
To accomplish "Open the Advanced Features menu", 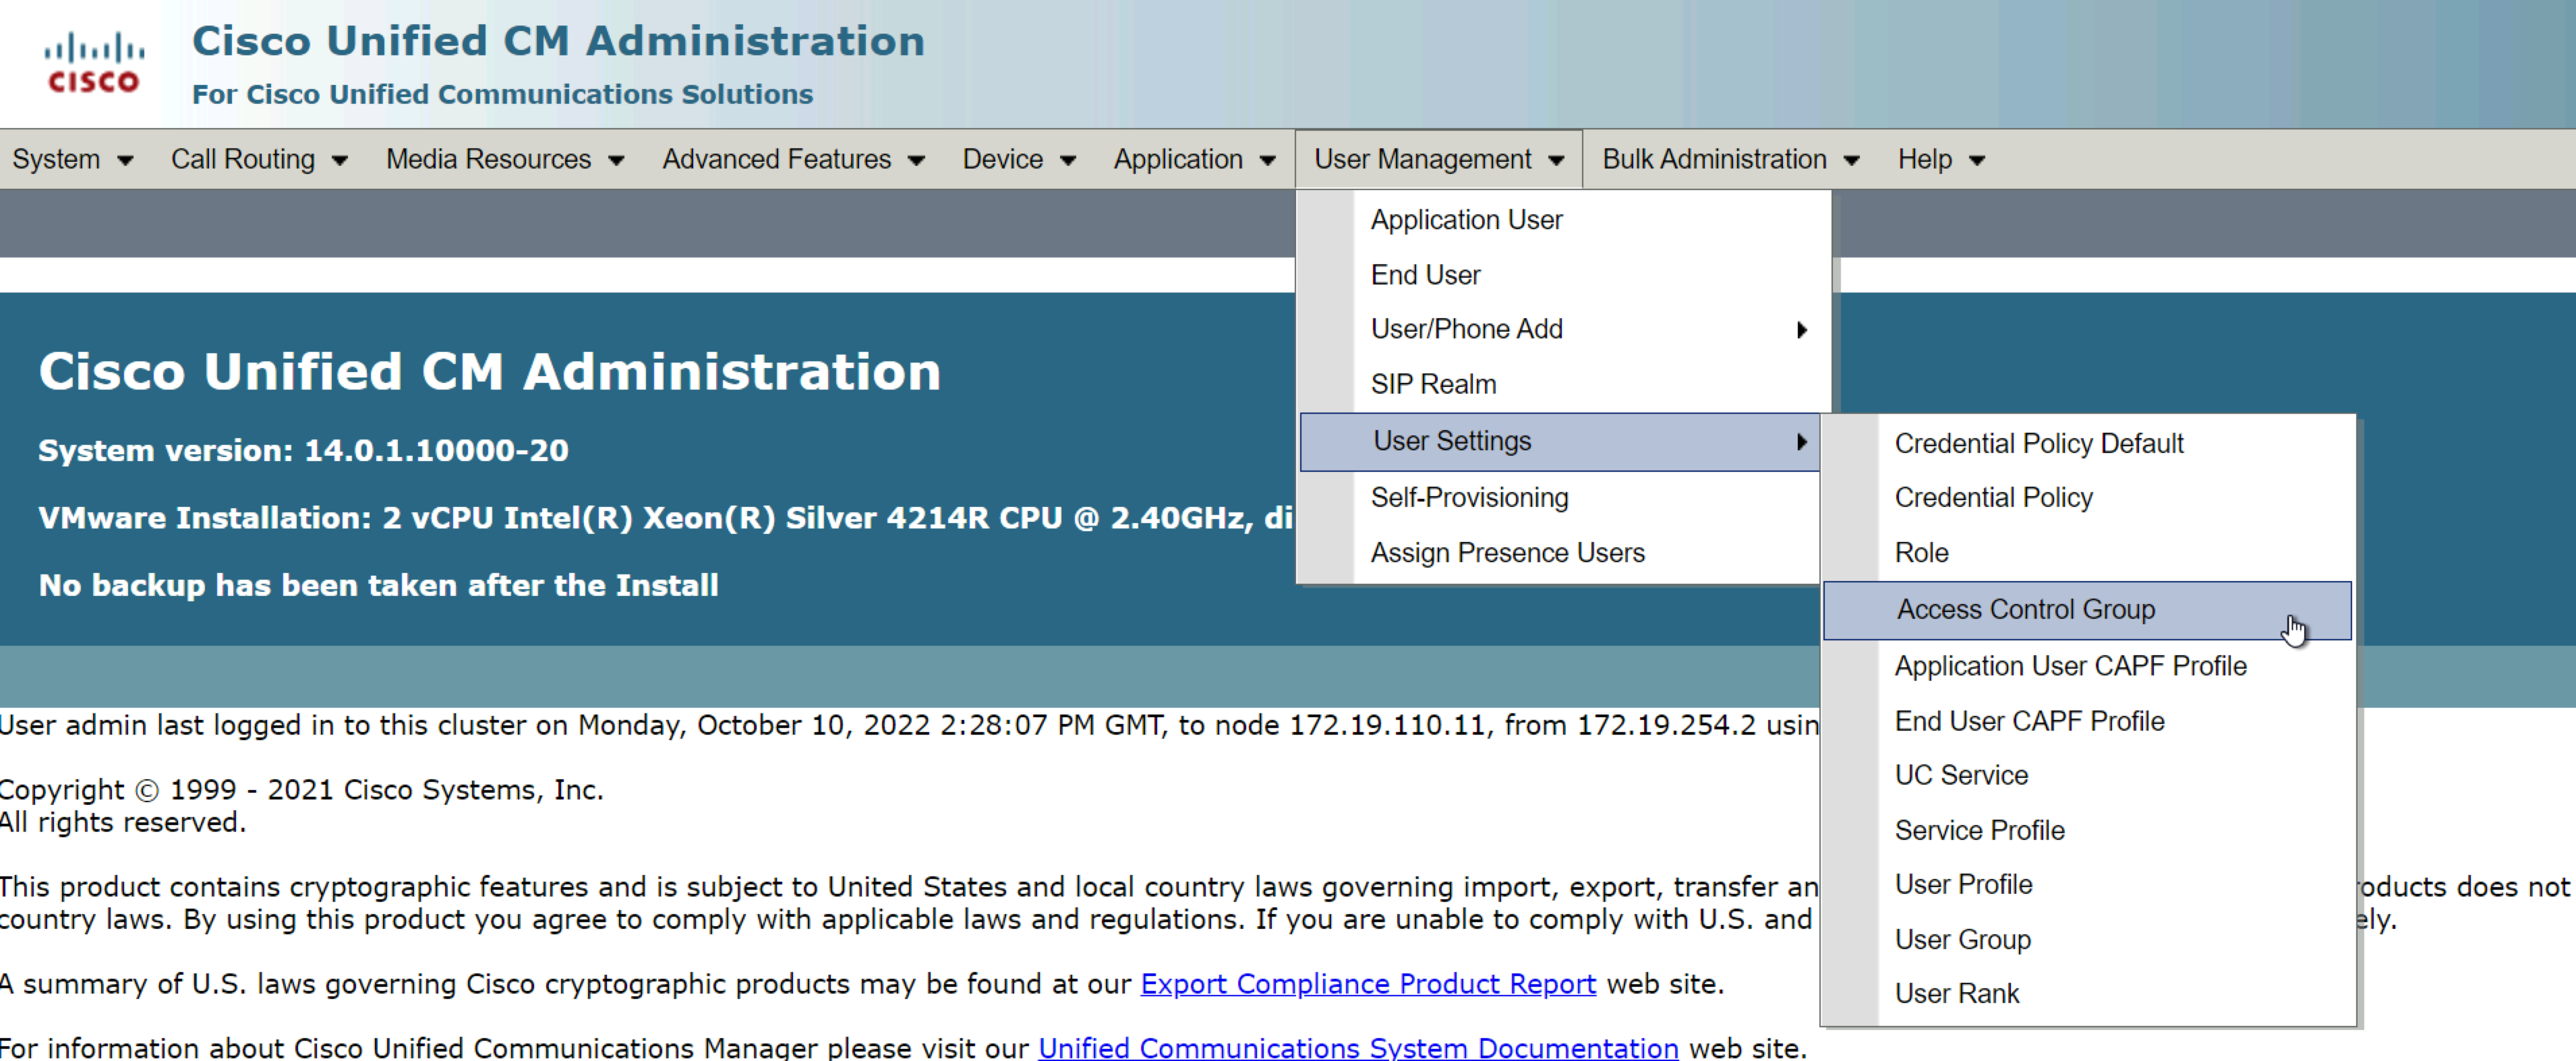I will click(793, 159).
